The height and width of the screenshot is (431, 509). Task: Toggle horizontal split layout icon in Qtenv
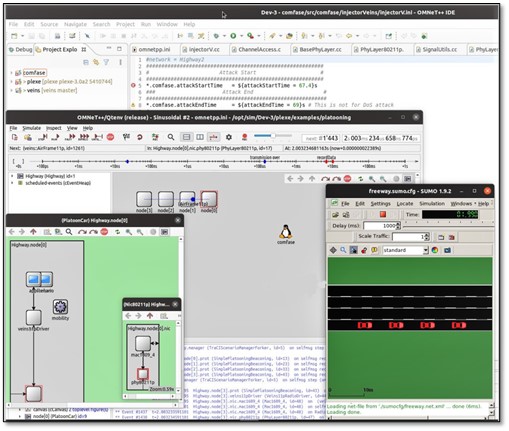(x=186, y=137)
